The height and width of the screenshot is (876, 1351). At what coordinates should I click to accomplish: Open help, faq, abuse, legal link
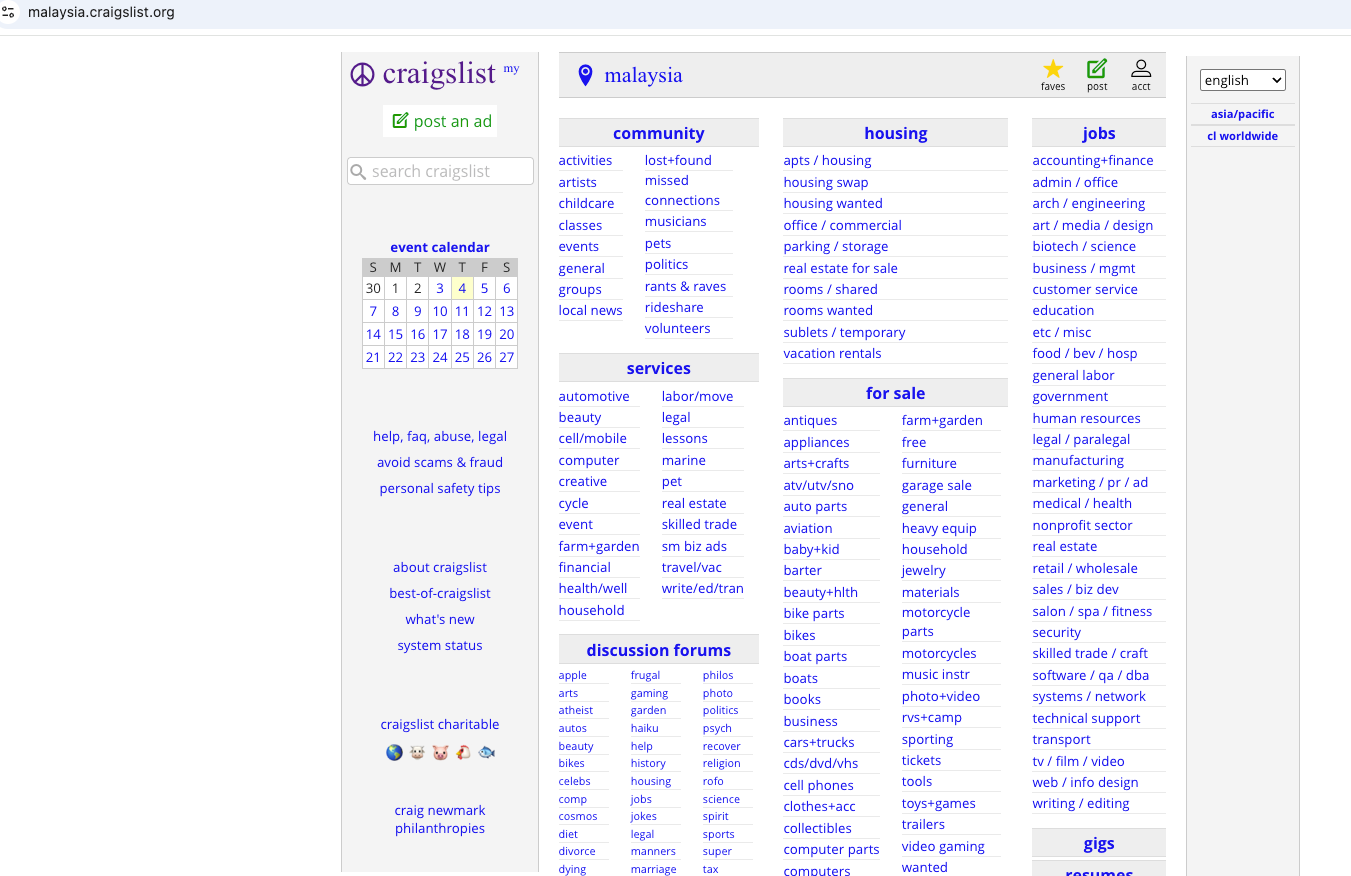440,436
